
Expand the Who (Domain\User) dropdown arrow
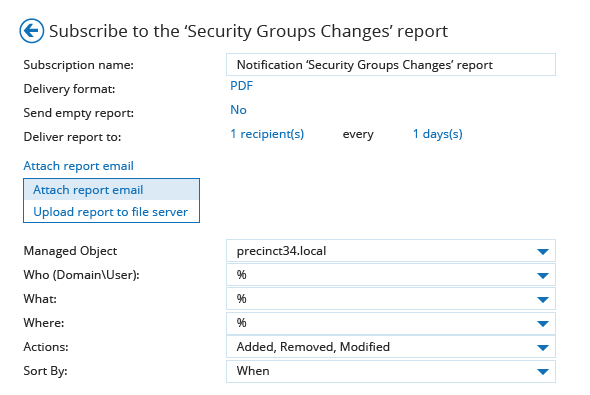543,276
